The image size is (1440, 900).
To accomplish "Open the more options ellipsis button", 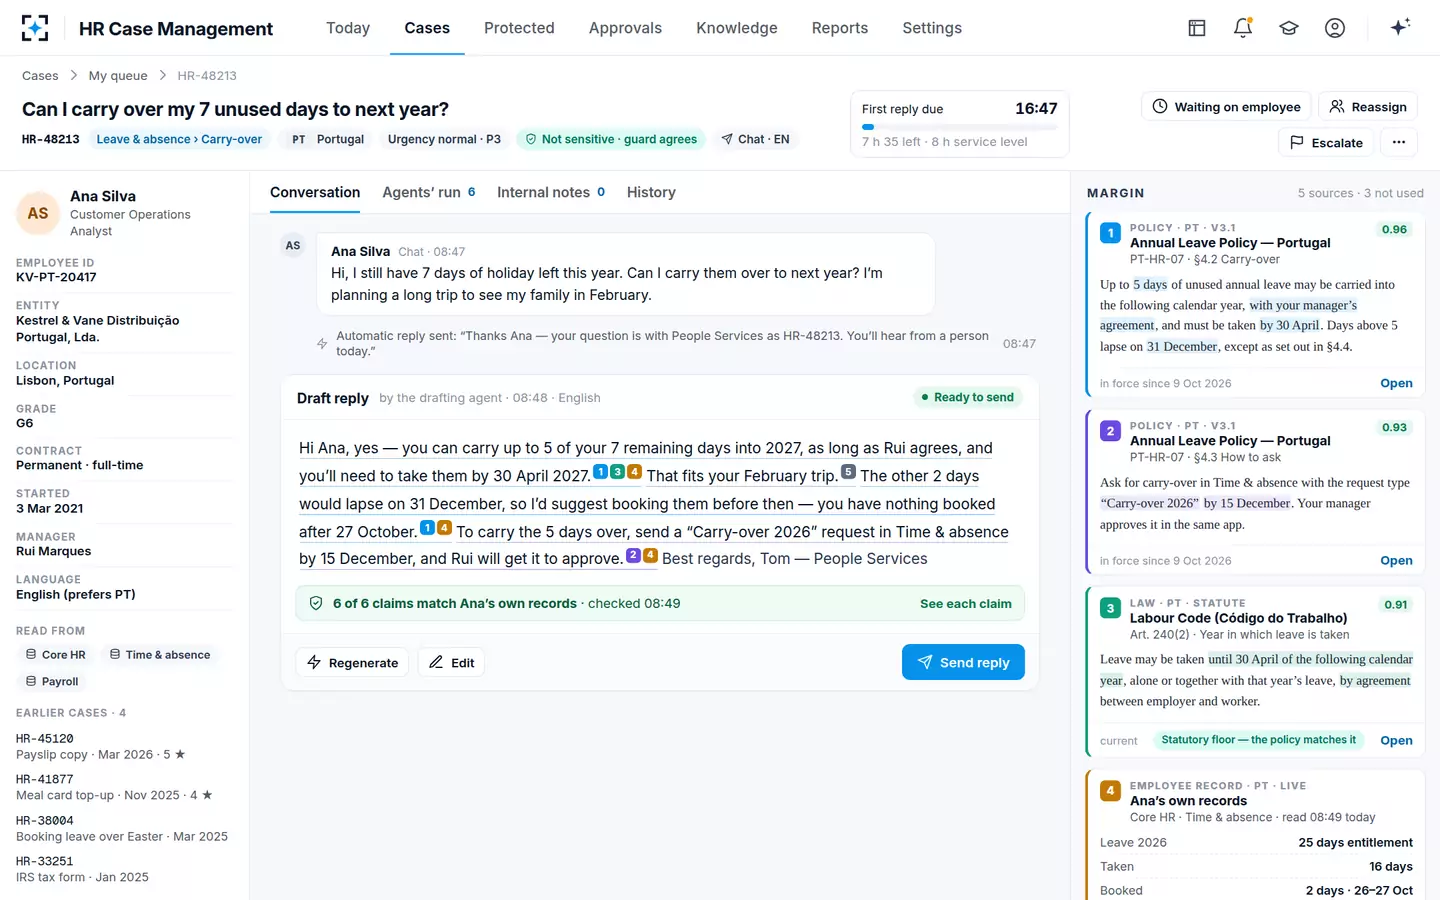I will (x=1399, y=142).
